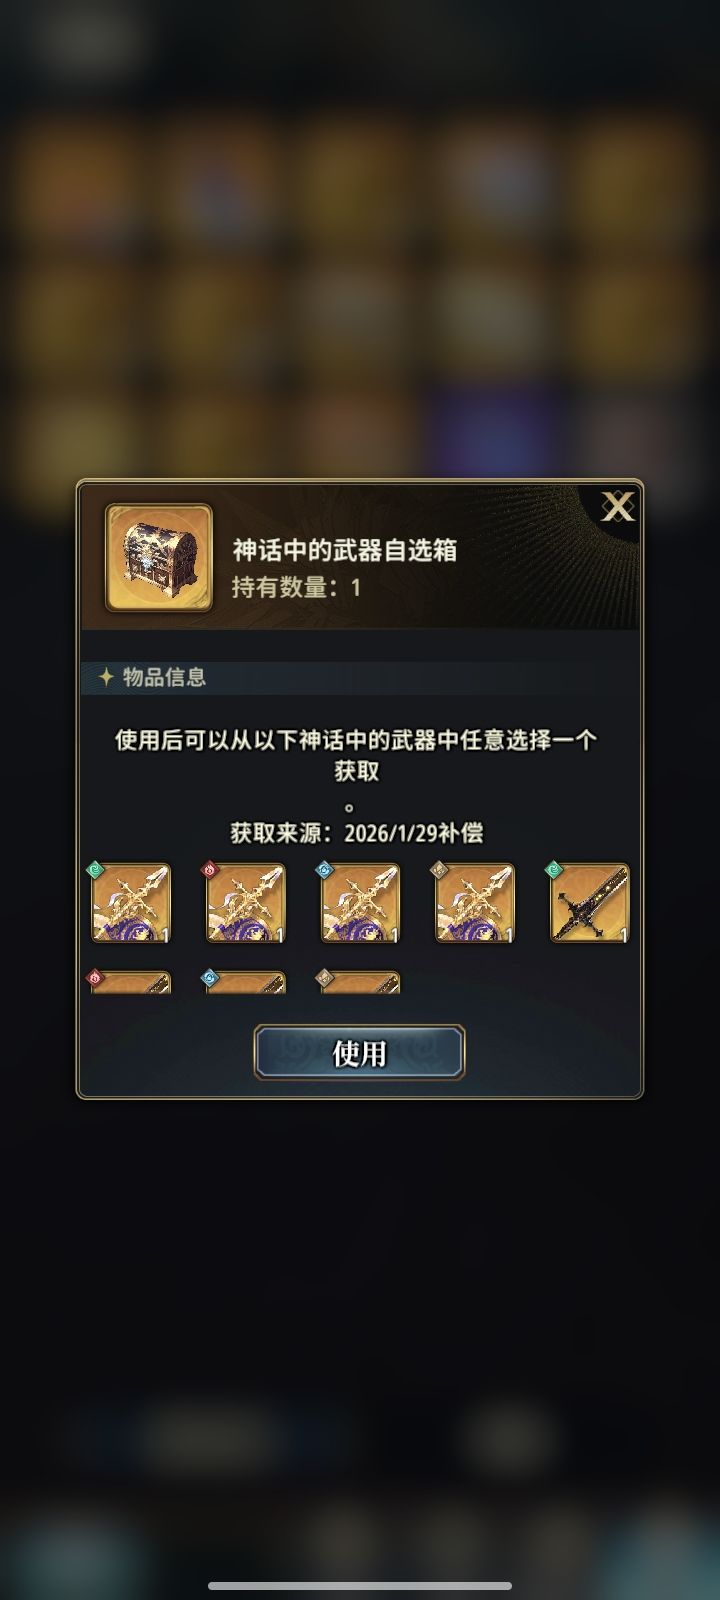Select the green wind-element golden spear
This screenshot has height=1600, width=720.
pos(131,903)
